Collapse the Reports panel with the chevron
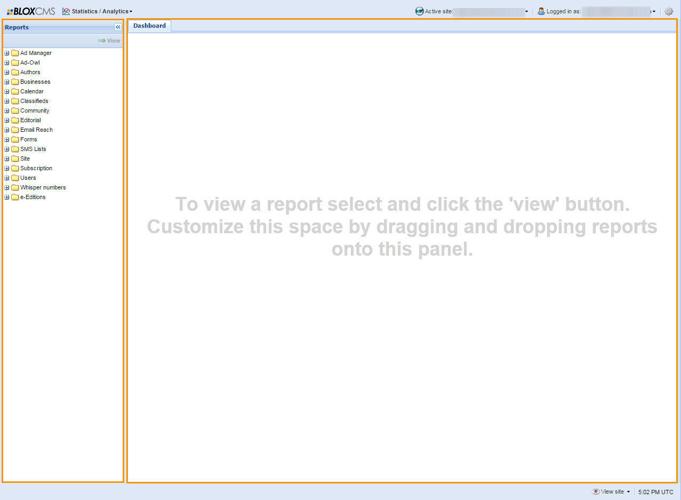The height and width of the screenshot is (500, 681). tap(118, 27)
